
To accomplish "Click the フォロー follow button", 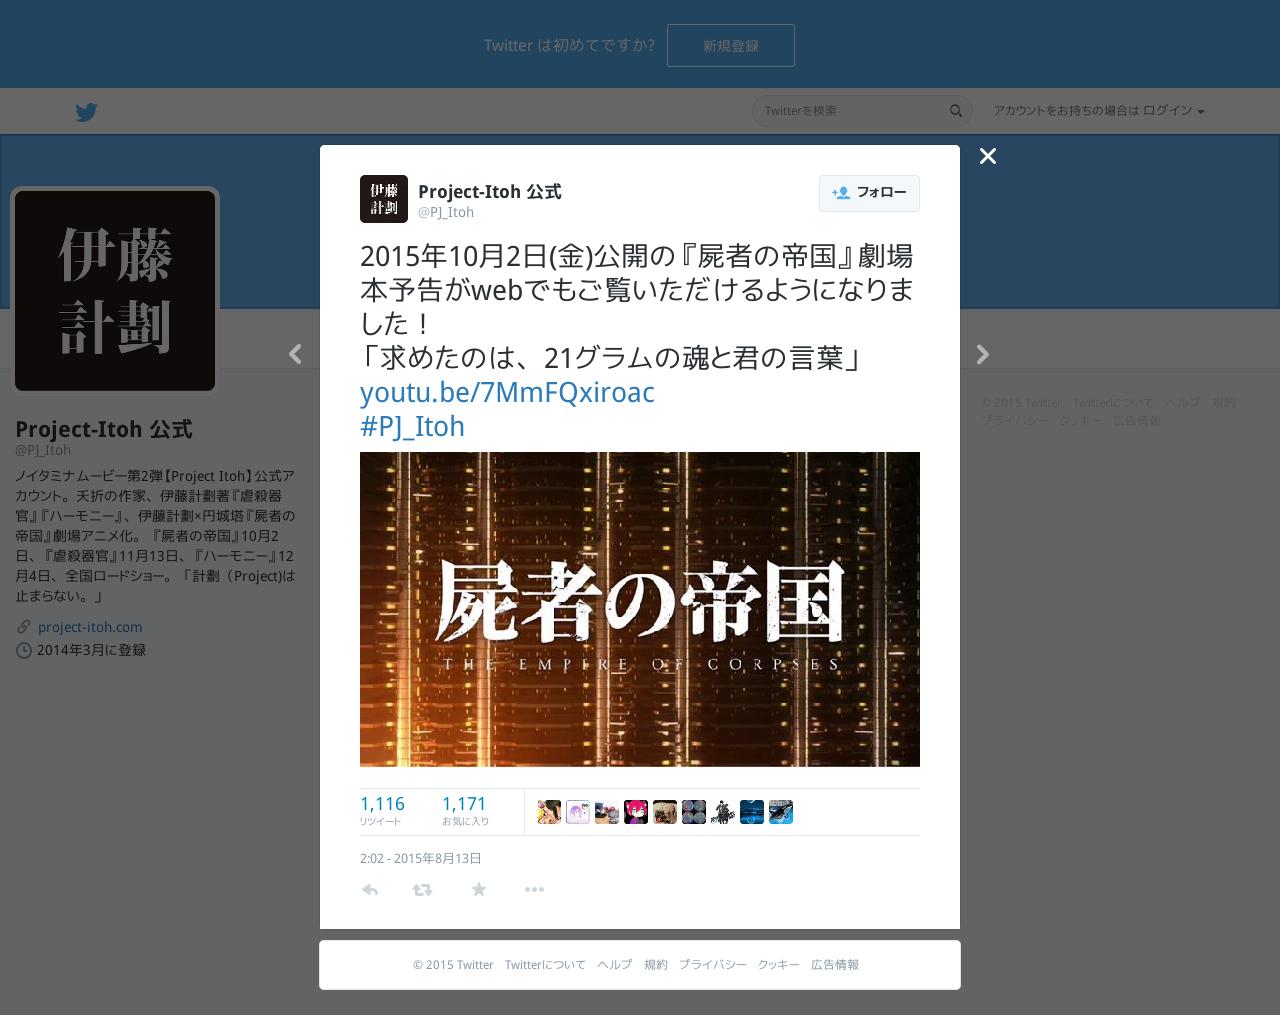I will [x=869, y=193].
